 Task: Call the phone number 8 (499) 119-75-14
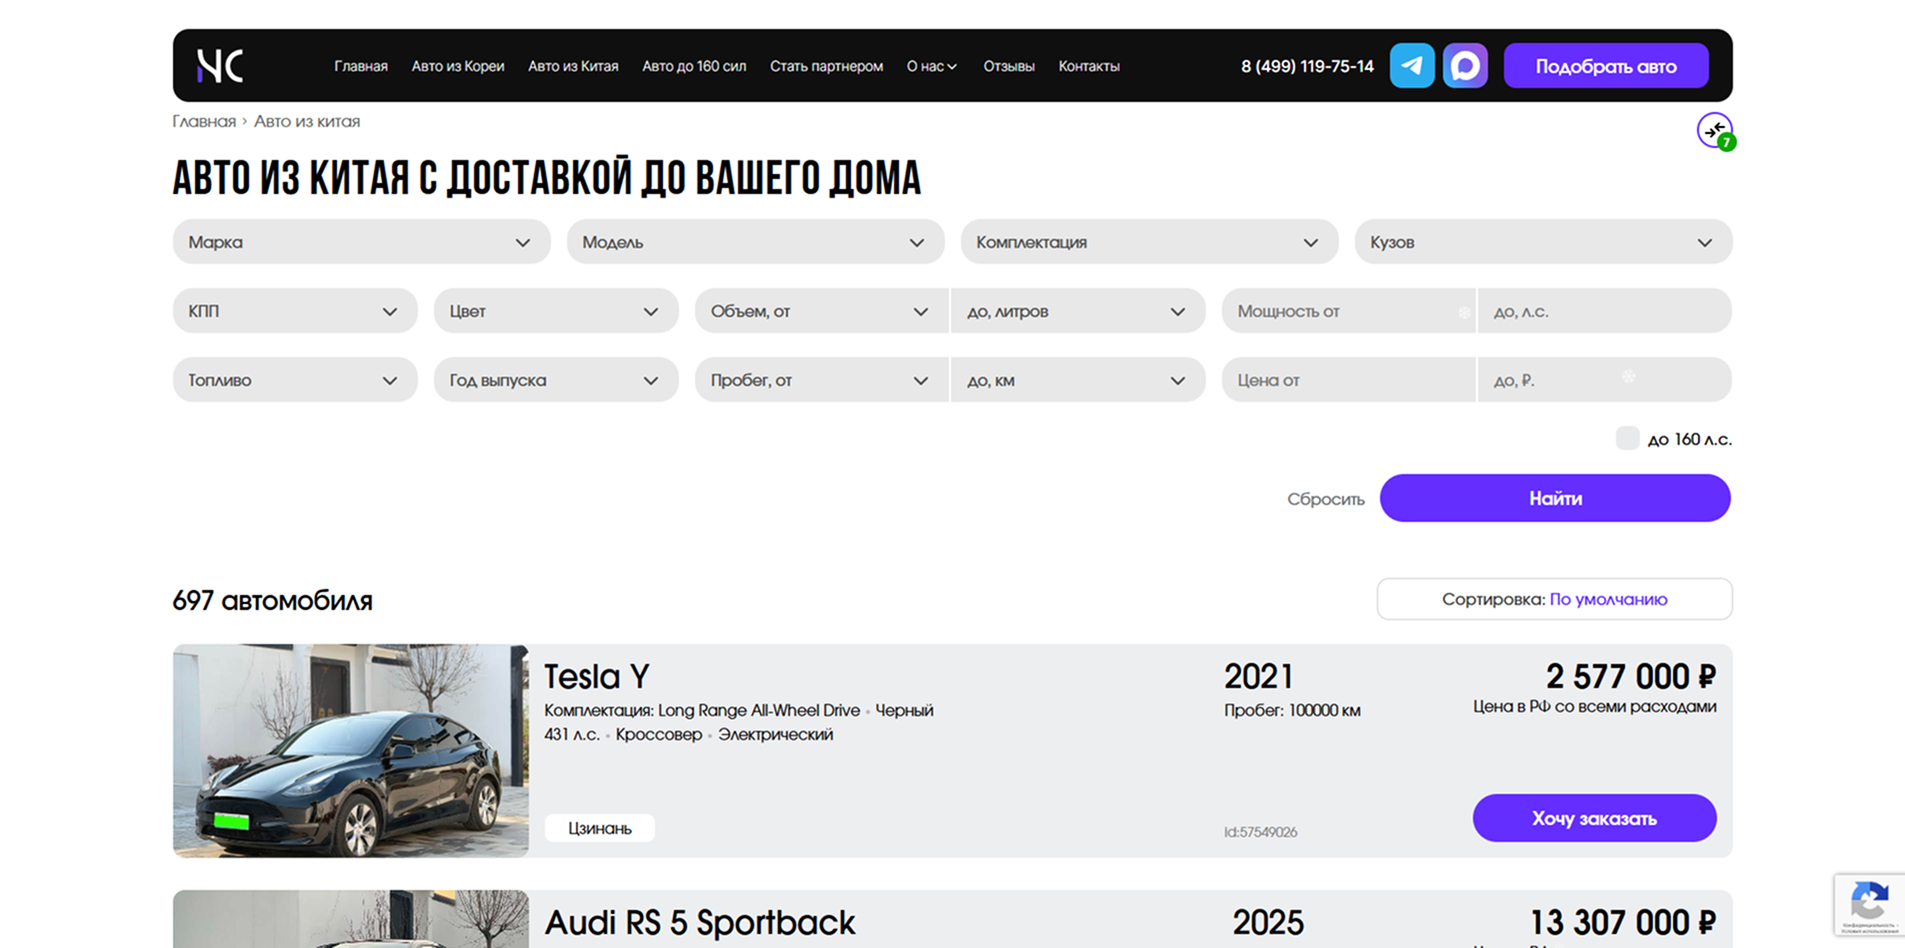[1306, 65]
